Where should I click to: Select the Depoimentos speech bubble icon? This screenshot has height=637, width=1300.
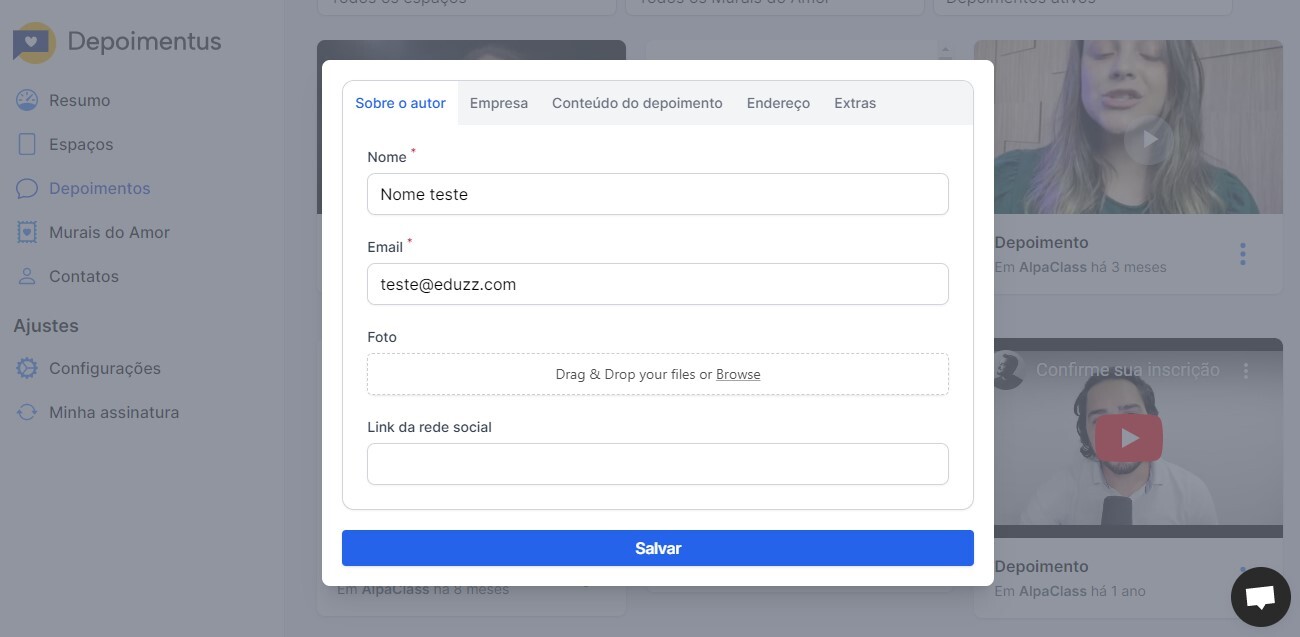(x=27, y=188)
